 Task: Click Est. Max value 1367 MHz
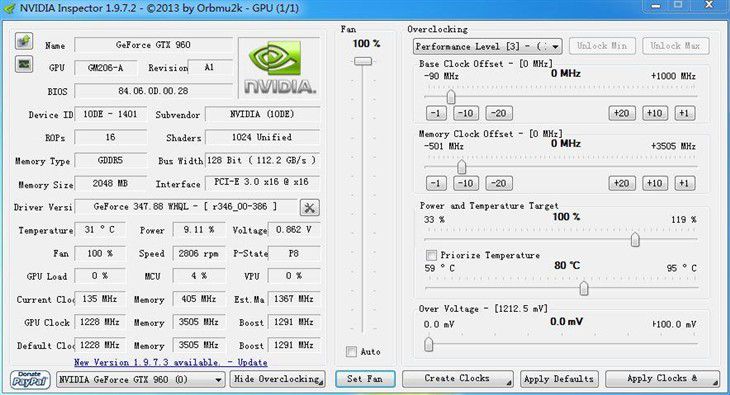click(x=294, y=299)
